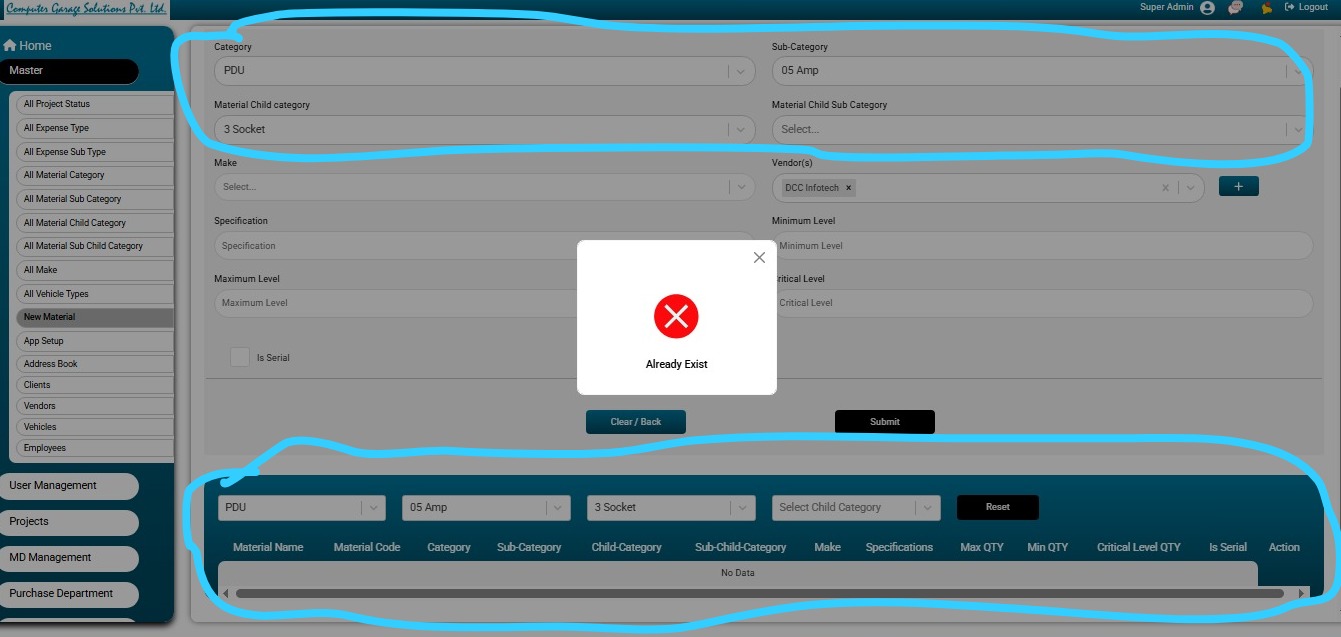The height and width of the screenshot is (637, 1341).
Task: Toggle the Is Serial checkbox
Action: click(x=240, y=357)
